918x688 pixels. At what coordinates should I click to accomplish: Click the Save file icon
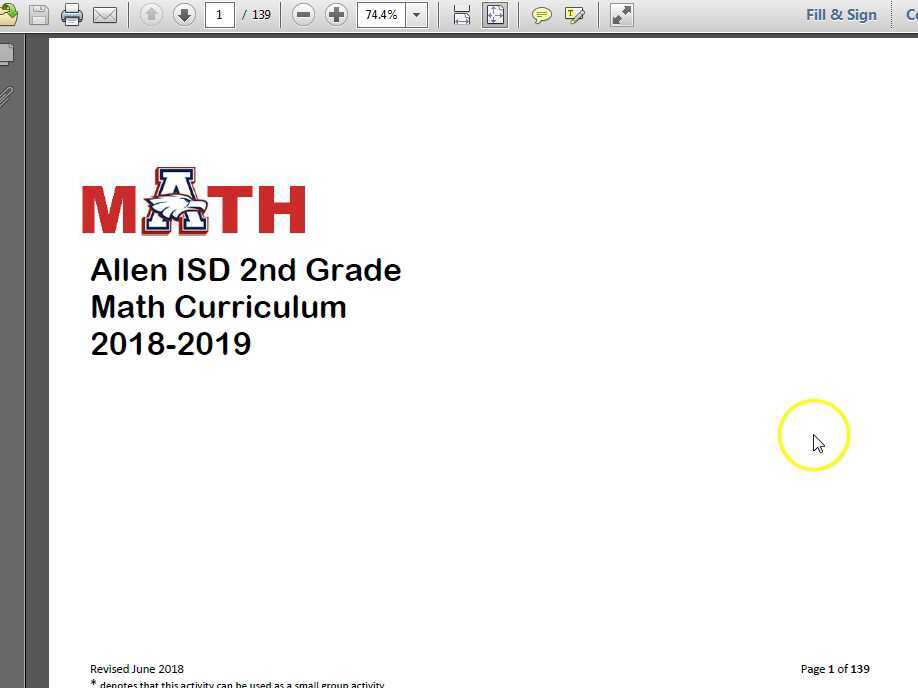coord(38,15)
